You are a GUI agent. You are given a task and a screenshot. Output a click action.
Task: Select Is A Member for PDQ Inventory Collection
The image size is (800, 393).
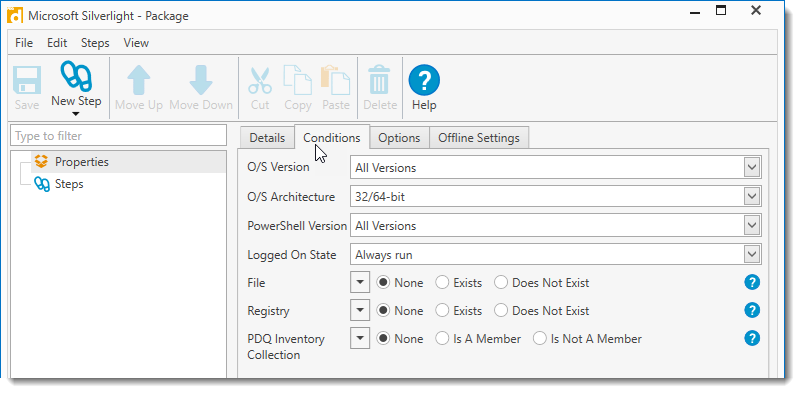[x=442, y=339]
